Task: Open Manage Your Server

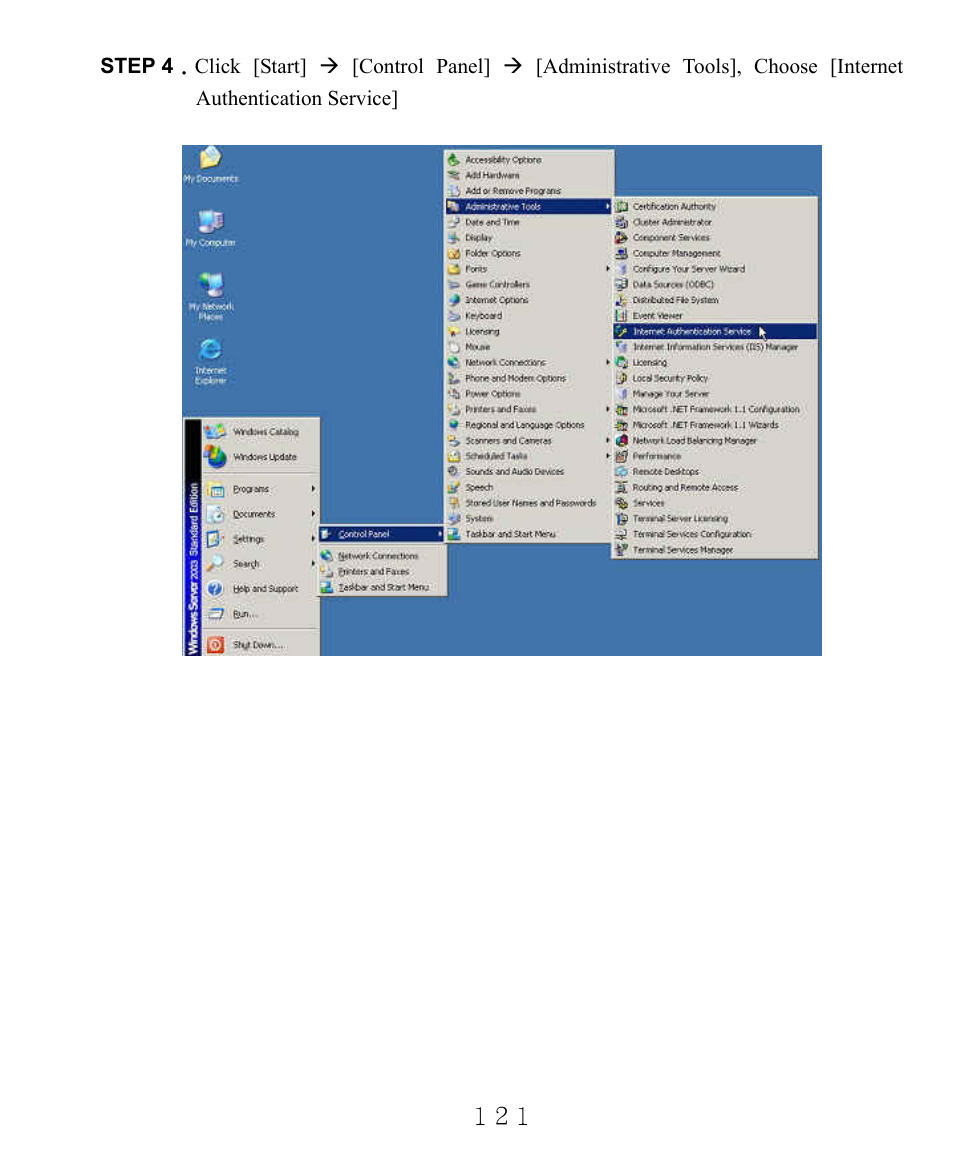Action: (x=715, y=393)
